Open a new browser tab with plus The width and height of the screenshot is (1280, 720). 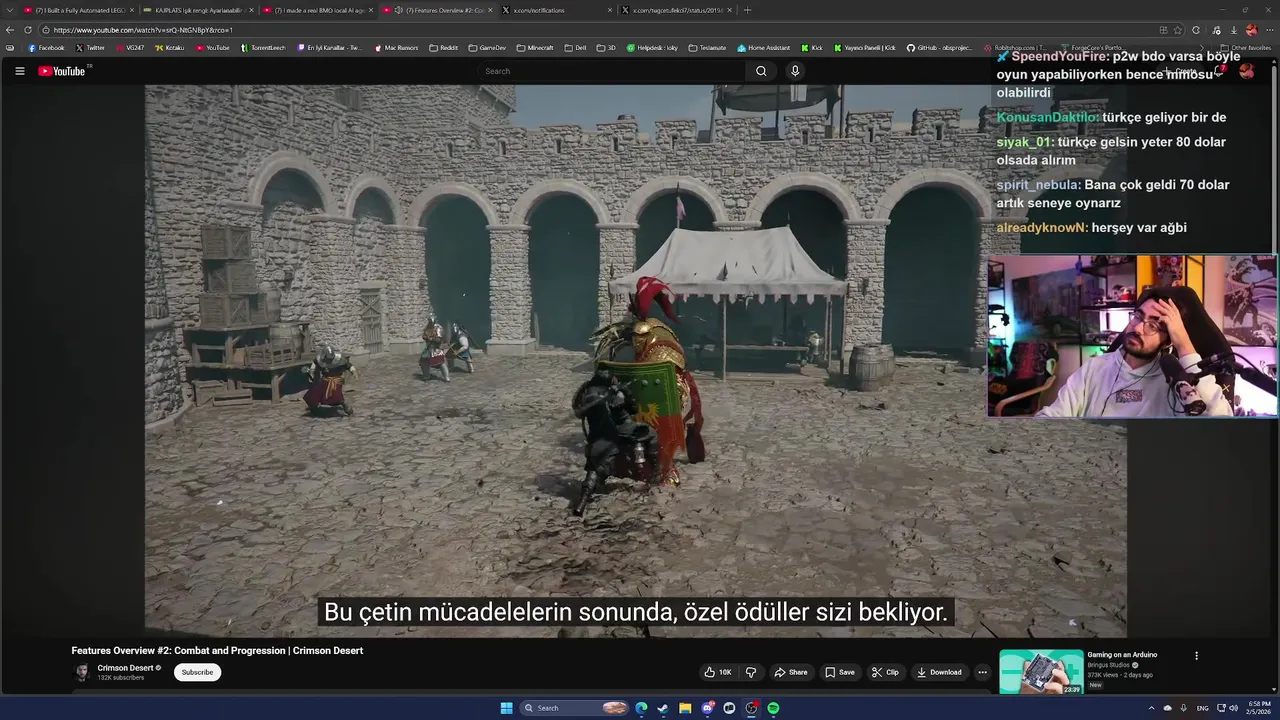coord(747,10)
